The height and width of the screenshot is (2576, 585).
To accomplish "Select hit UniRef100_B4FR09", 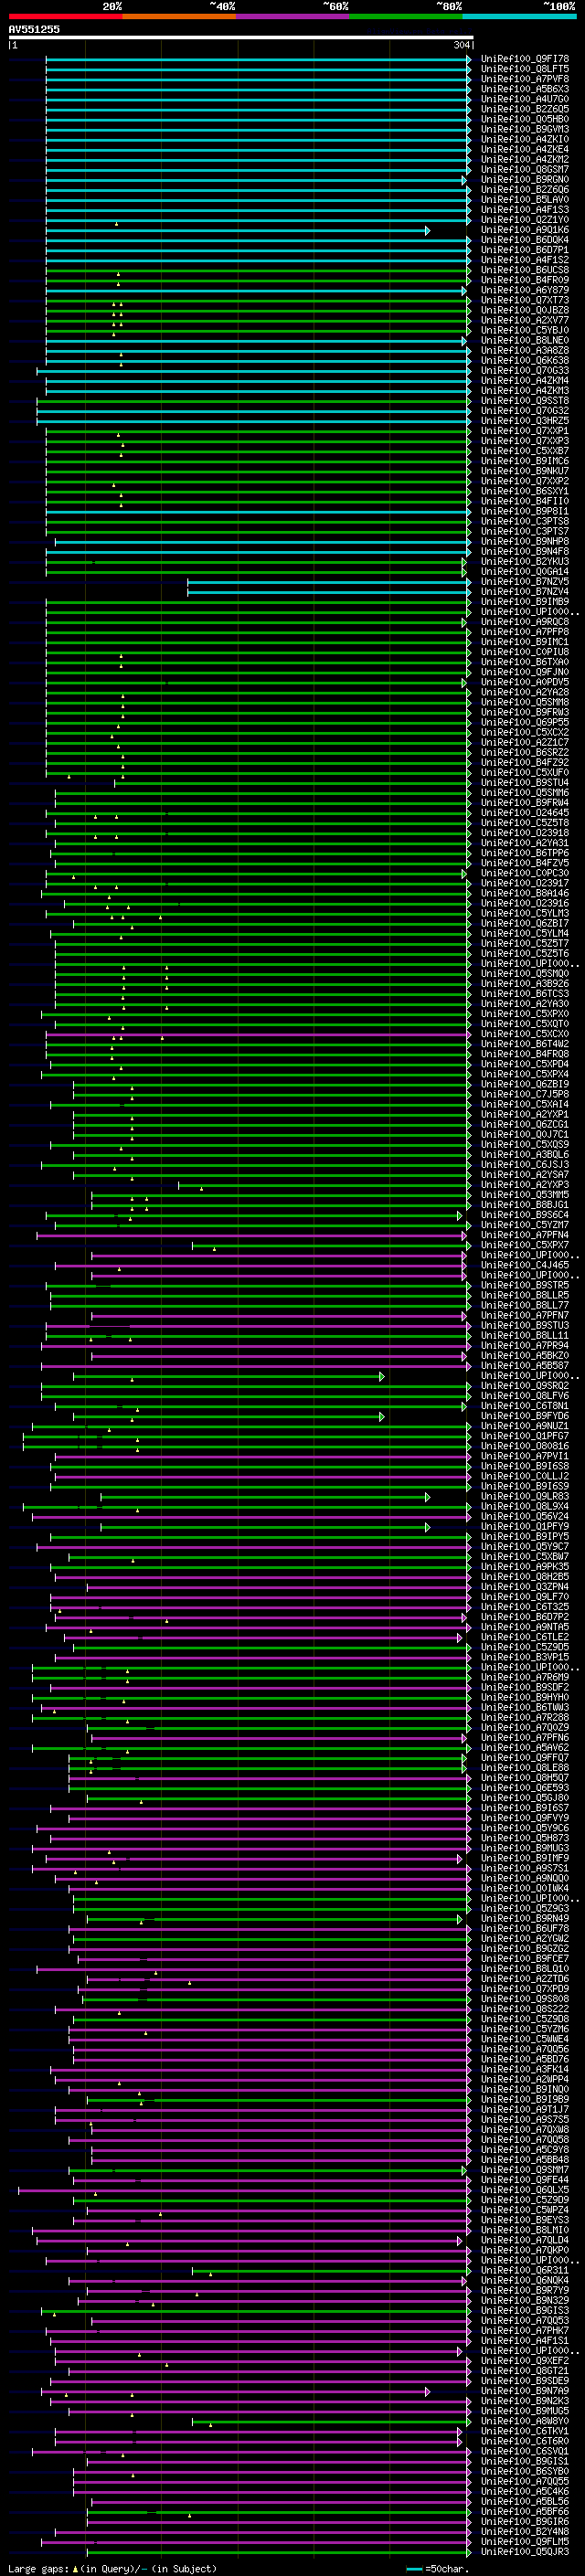I will [x=525, y=280].
